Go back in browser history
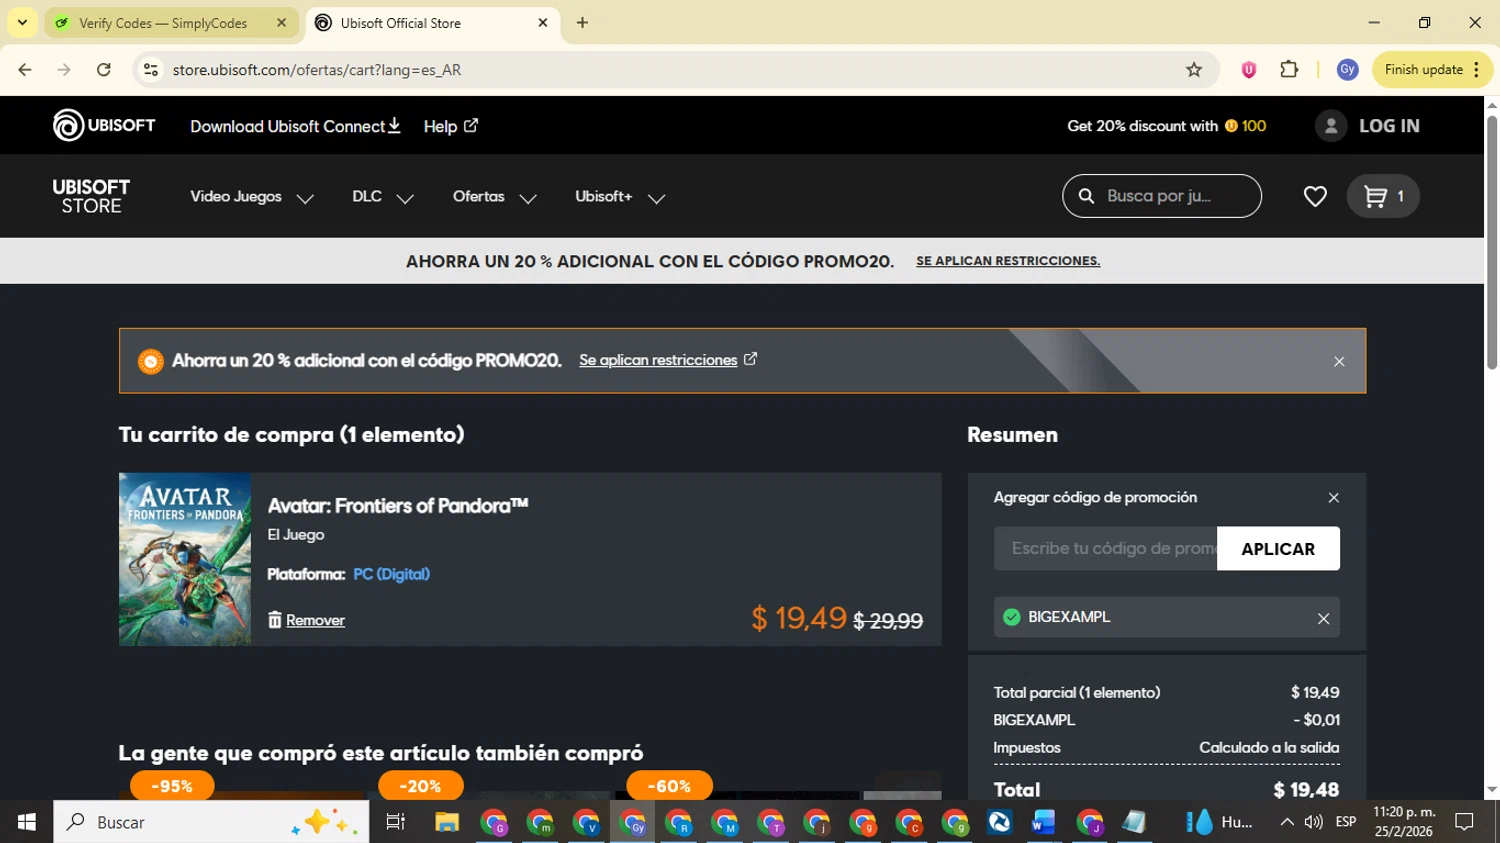Viewport: 1500px width, 843px height. click(x=25, y=70)
